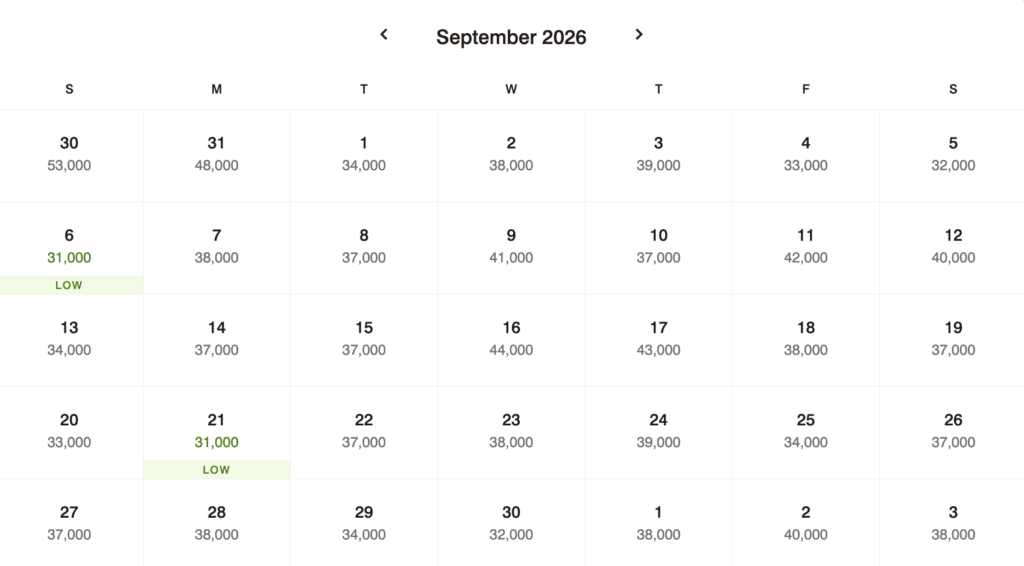Select September 21 with 31,000 points
The height and width of the screenshot is (566, 1024).
tap(216, 430)
